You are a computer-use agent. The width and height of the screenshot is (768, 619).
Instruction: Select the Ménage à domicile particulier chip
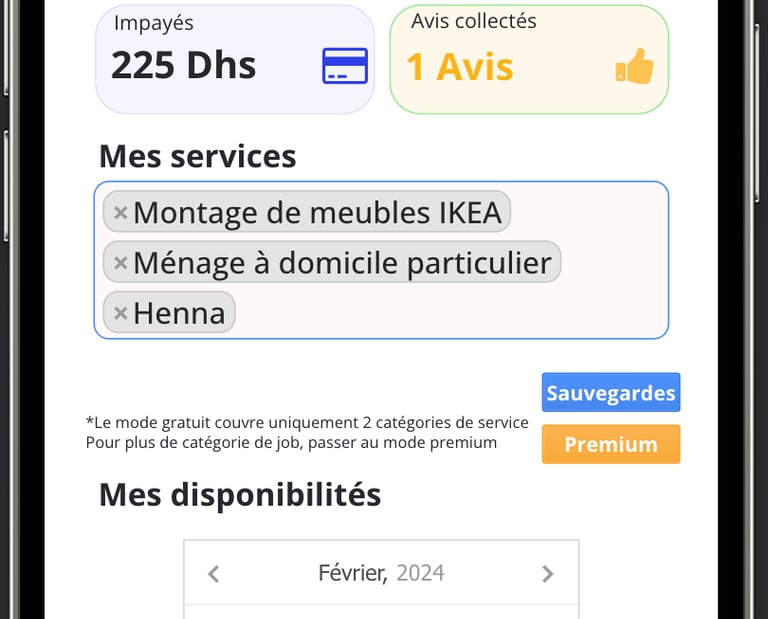pos(332,262)
